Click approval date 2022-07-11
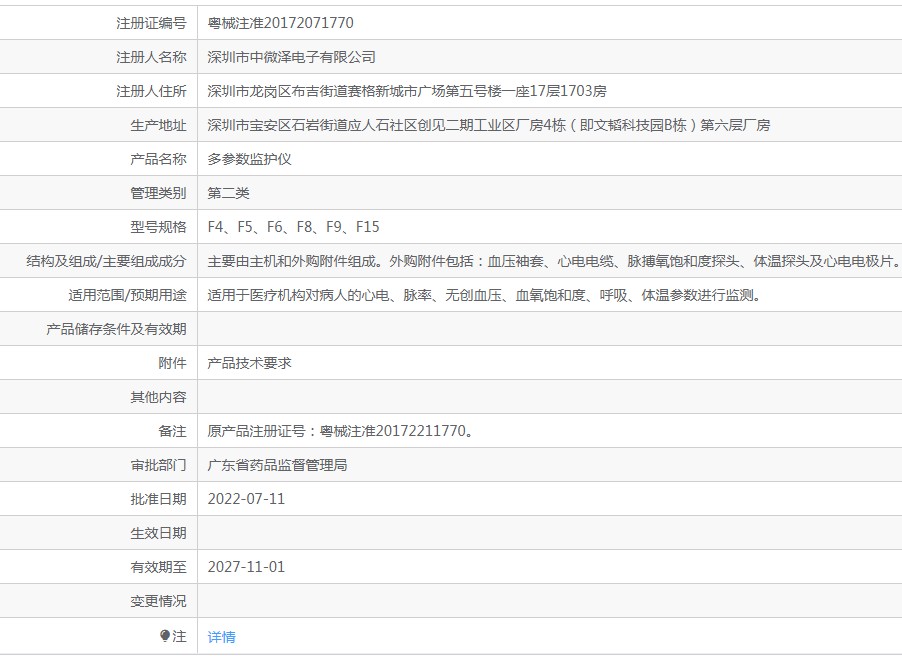902x656 pixels. click(x=246, y=499)
